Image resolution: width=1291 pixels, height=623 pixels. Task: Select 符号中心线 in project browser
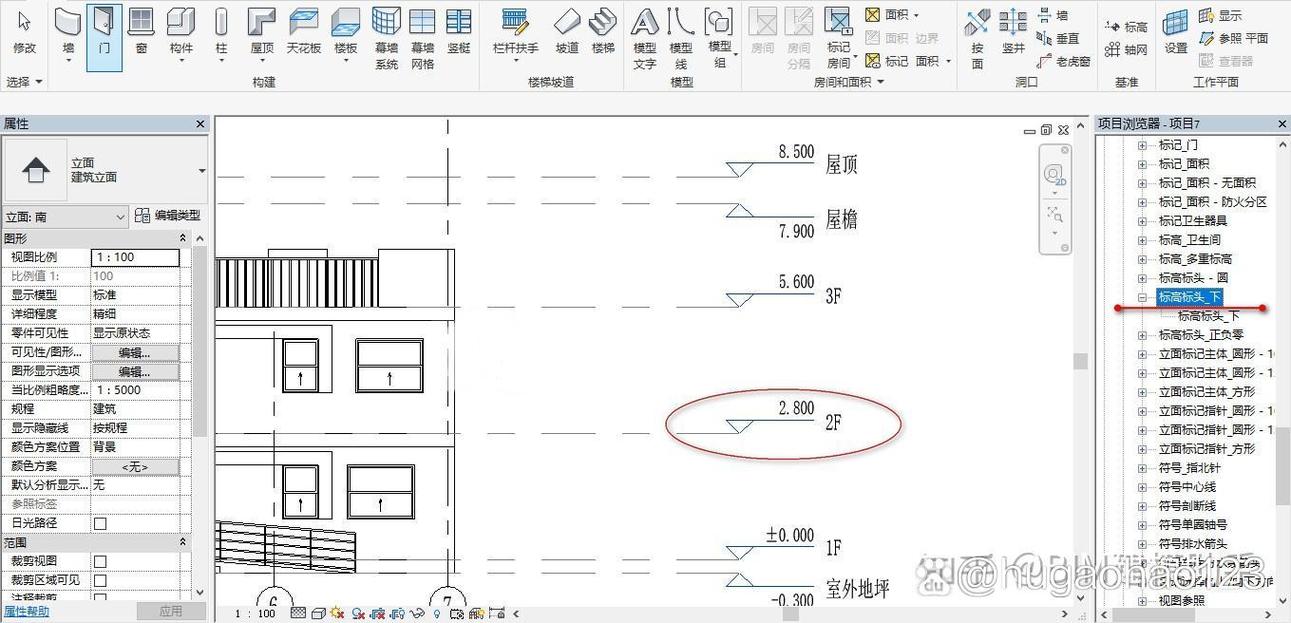(1187, 487)
